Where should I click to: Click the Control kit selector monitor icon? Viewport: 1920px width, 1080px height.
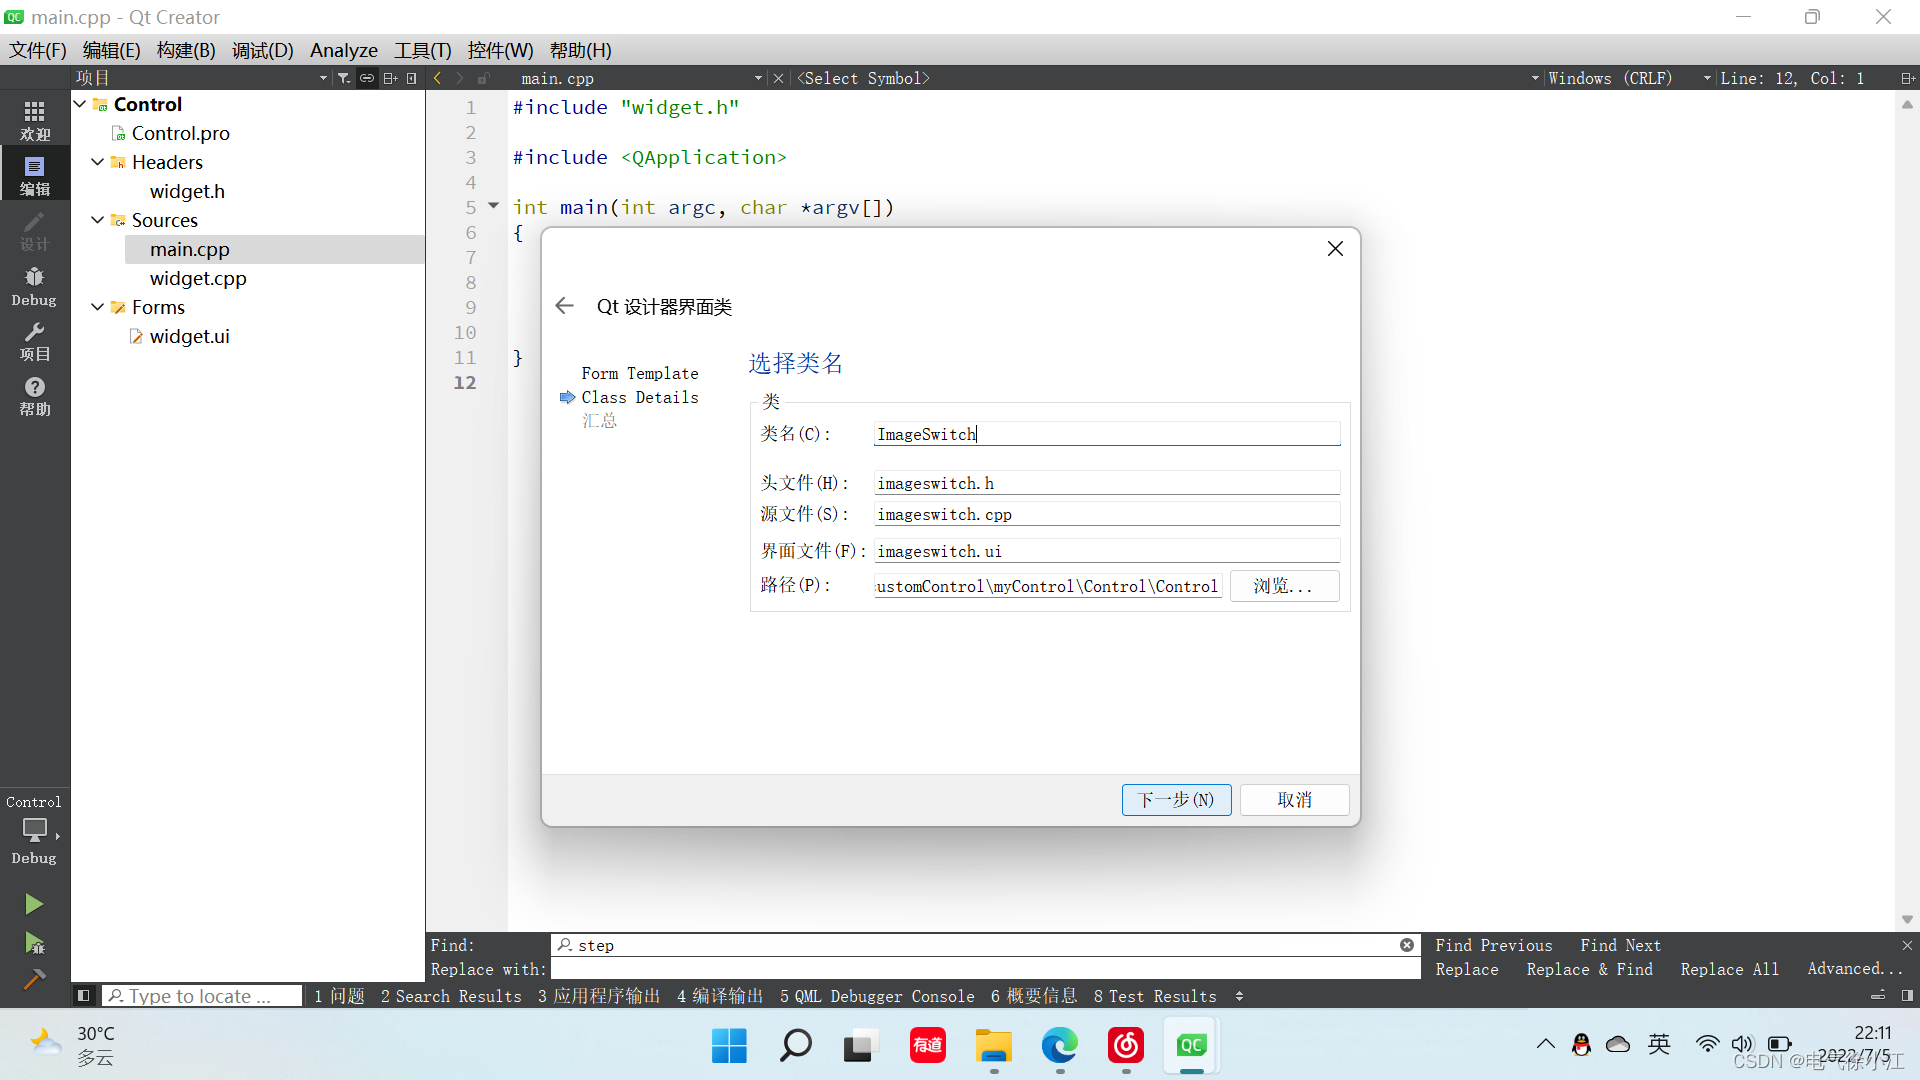35,830
